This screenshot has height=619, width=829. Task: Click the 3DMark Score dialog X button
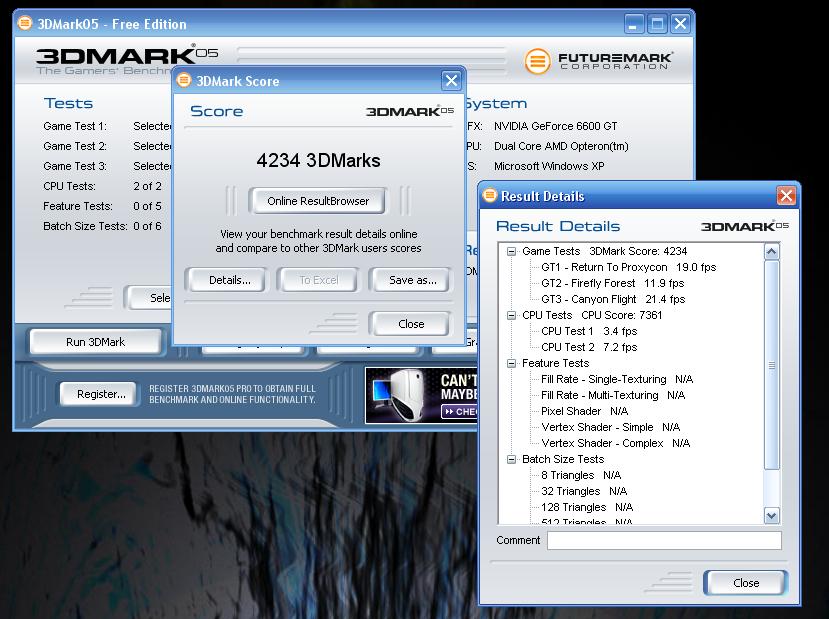(451, 80)
